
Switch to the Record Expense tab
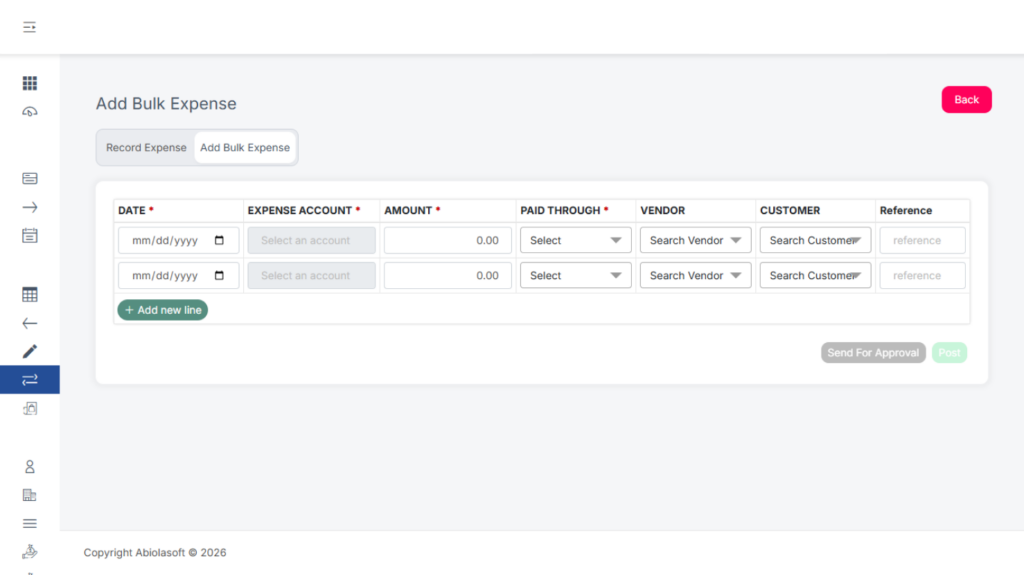tap(146, 148)
